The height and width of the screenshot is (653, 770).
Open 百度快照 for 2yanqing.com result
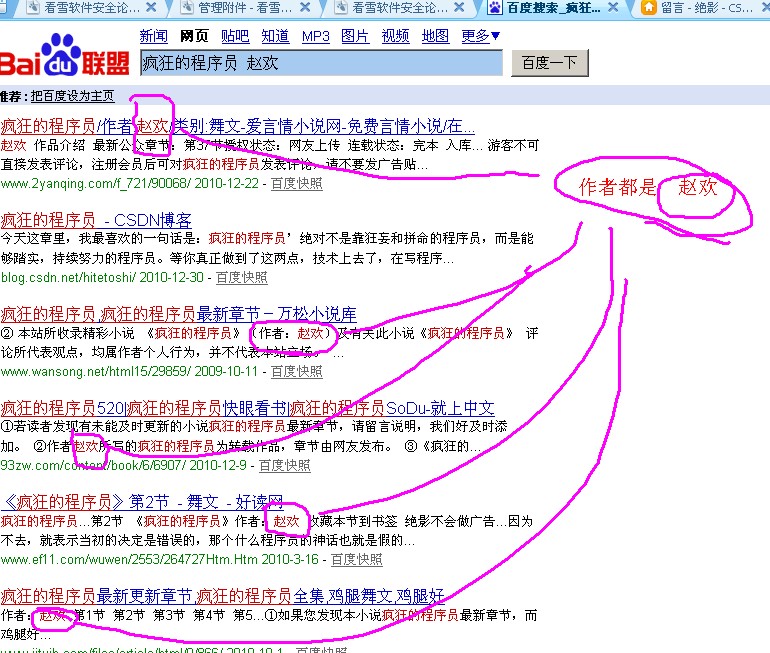point(297,184)
